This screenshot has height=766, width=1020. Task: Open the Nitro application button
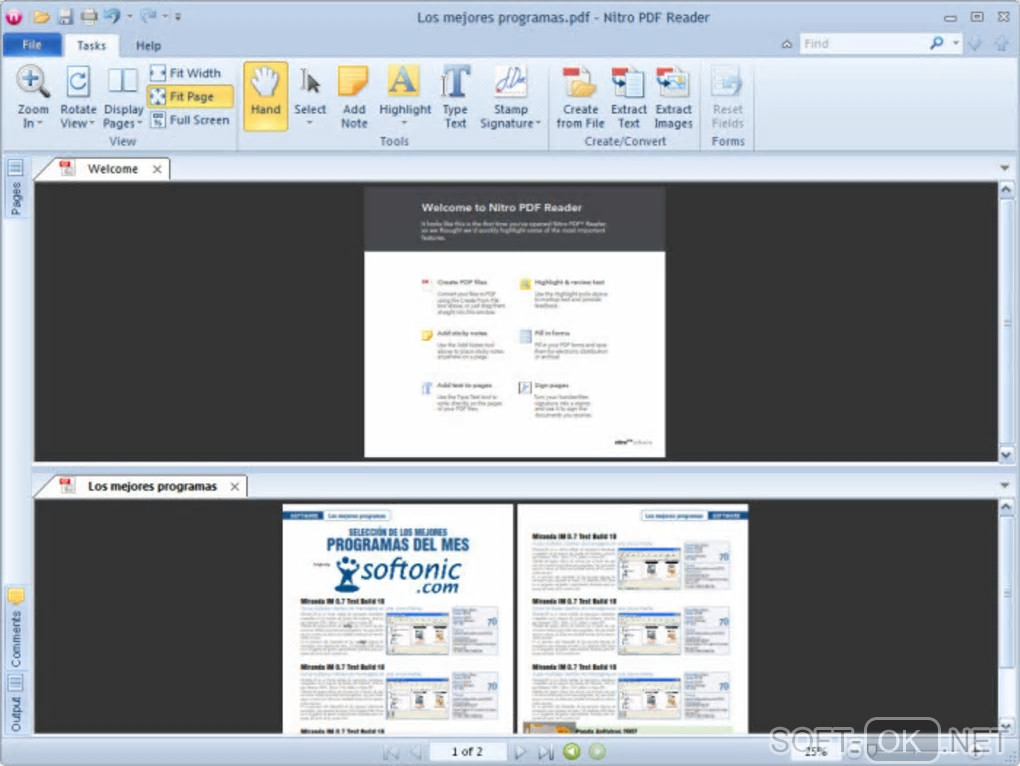pos(14,16)
